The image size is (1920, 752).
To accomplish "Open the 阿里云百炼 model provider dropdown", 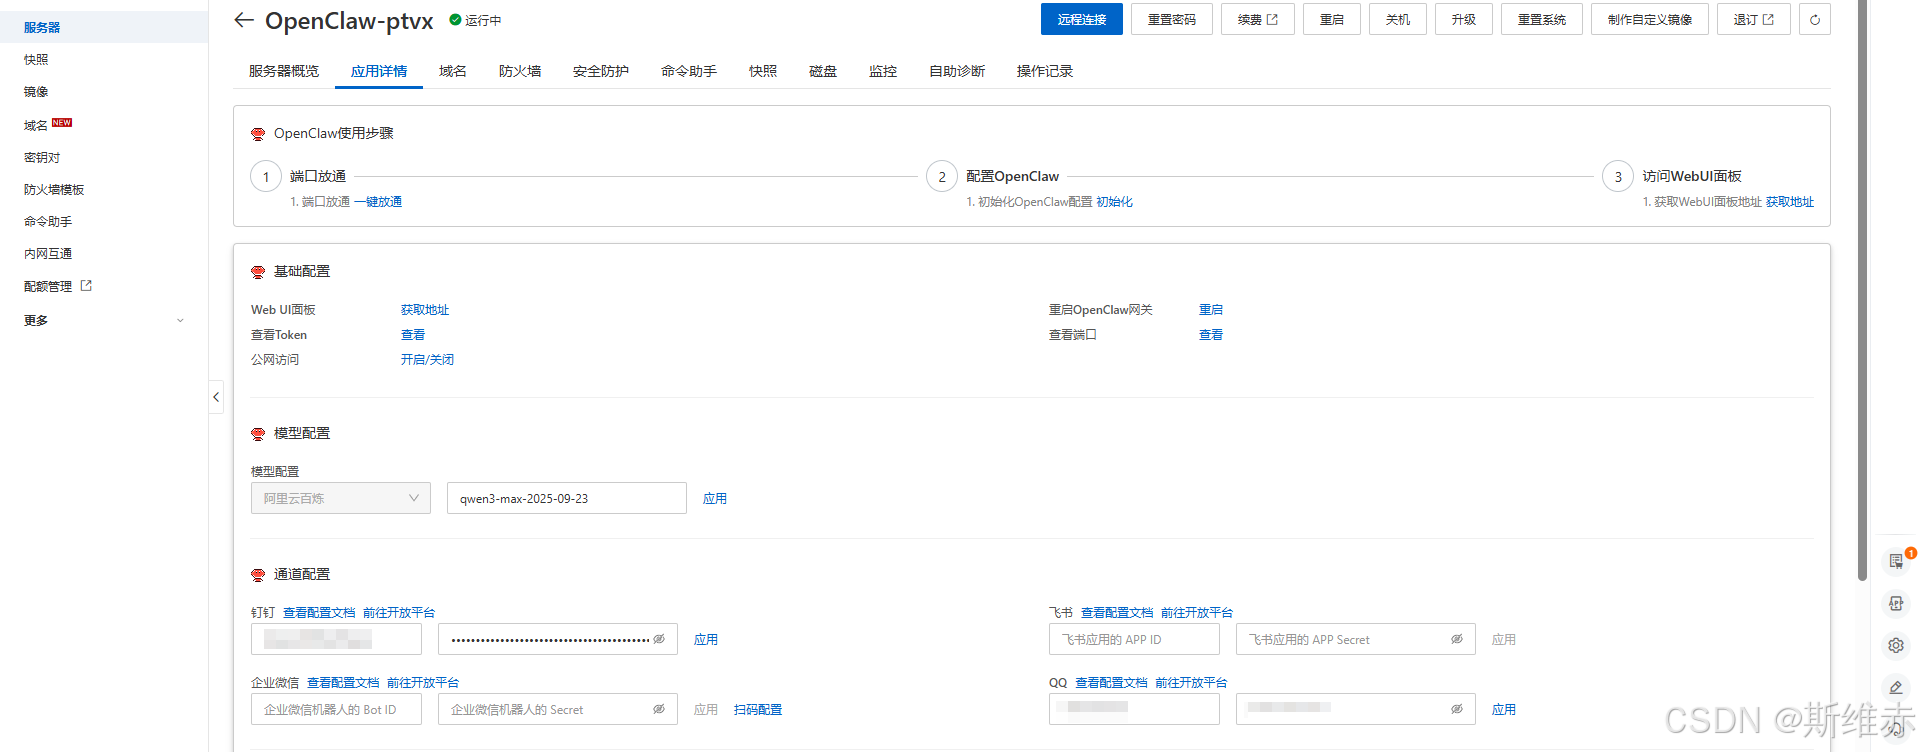I will coord(341,498).
